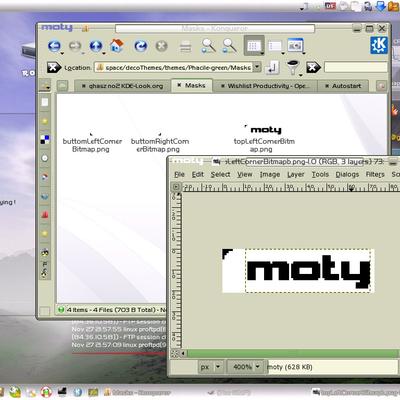
Task: Select the Masks tab
Action: (x=192, y=85)
